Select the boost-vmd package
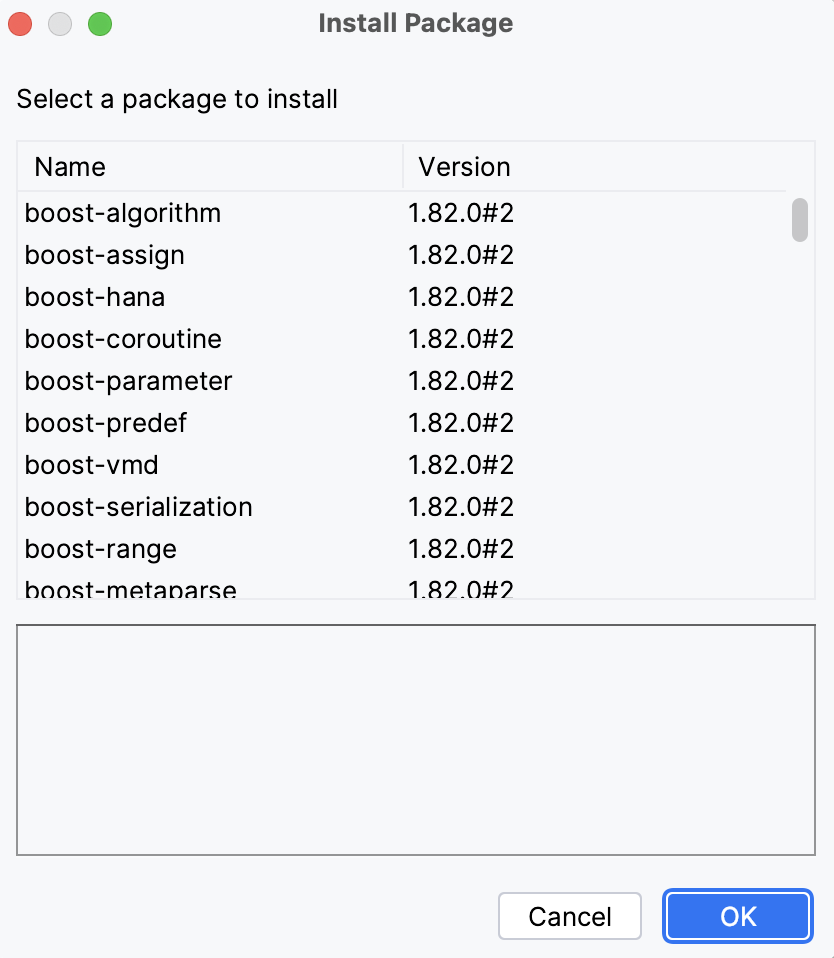 point(91,465)
